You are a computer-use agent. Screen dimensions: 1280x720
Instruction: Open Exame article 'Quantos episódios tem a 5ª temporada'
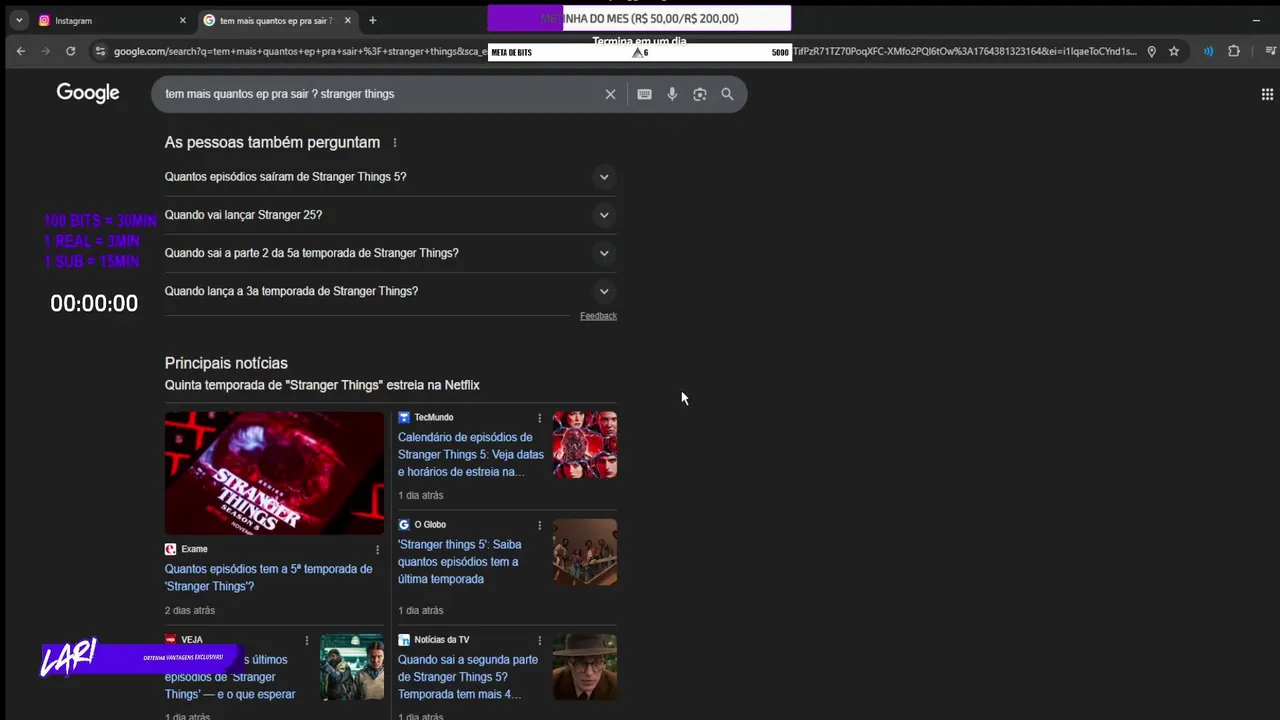point(268,577)
